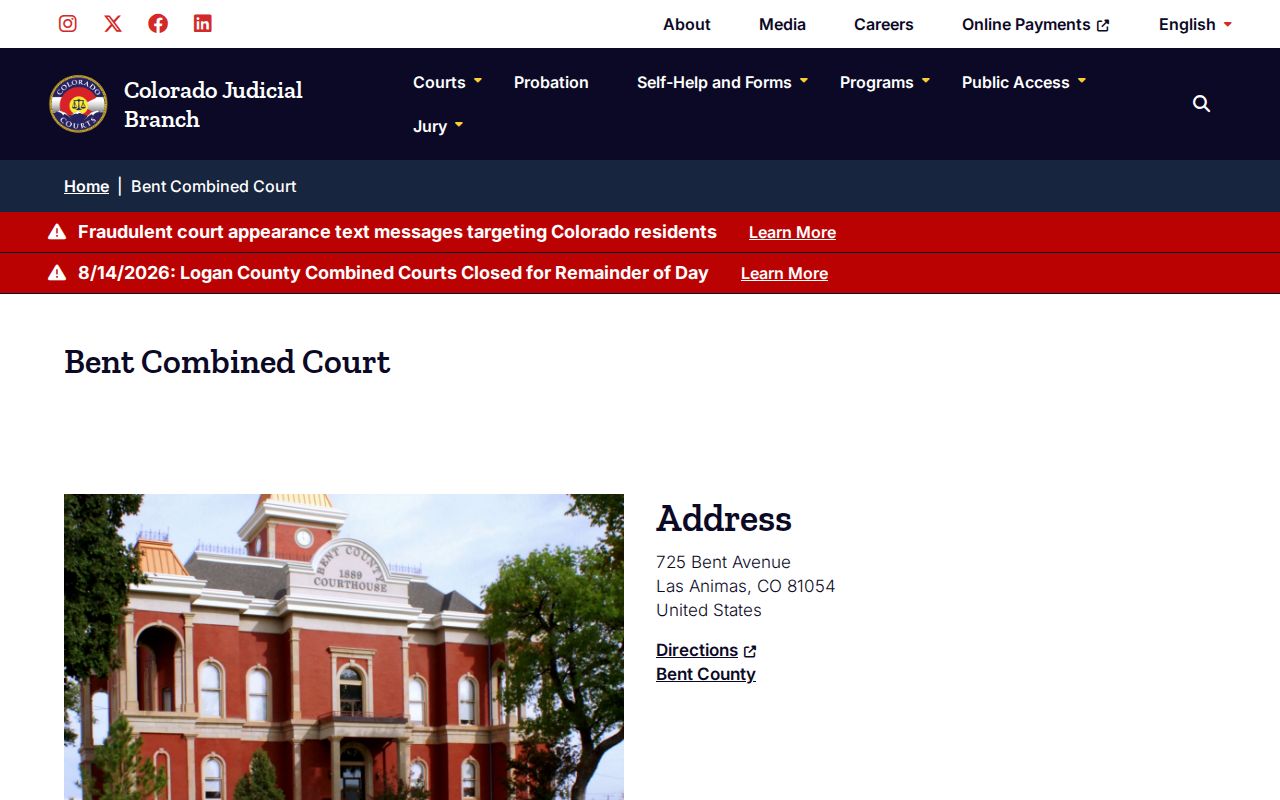Expand the Public Access menu
Image resolution: width=1280 pixels, height=800 pixels.
1024,82
